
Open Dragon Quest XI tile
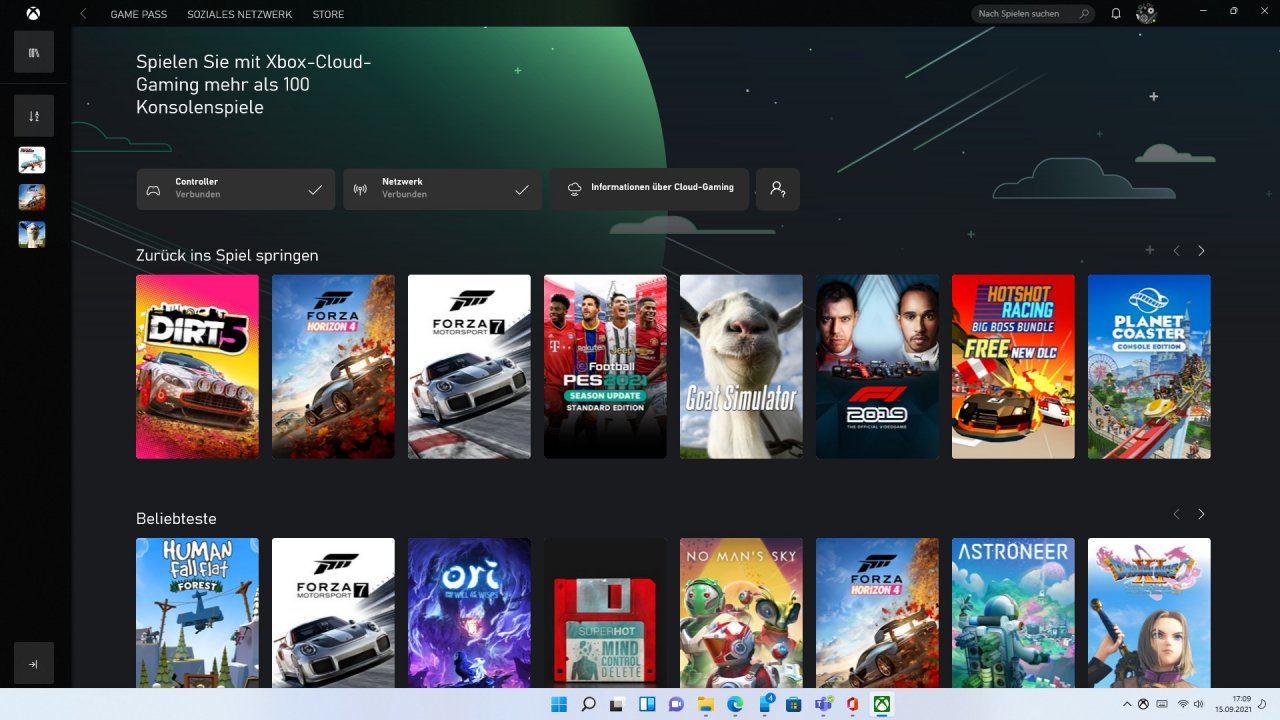(1149, 613)
